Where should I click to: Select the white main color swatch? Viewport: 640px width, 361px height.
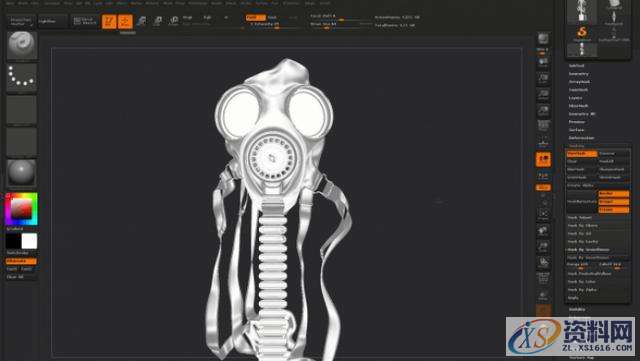[x=29, y=241]
